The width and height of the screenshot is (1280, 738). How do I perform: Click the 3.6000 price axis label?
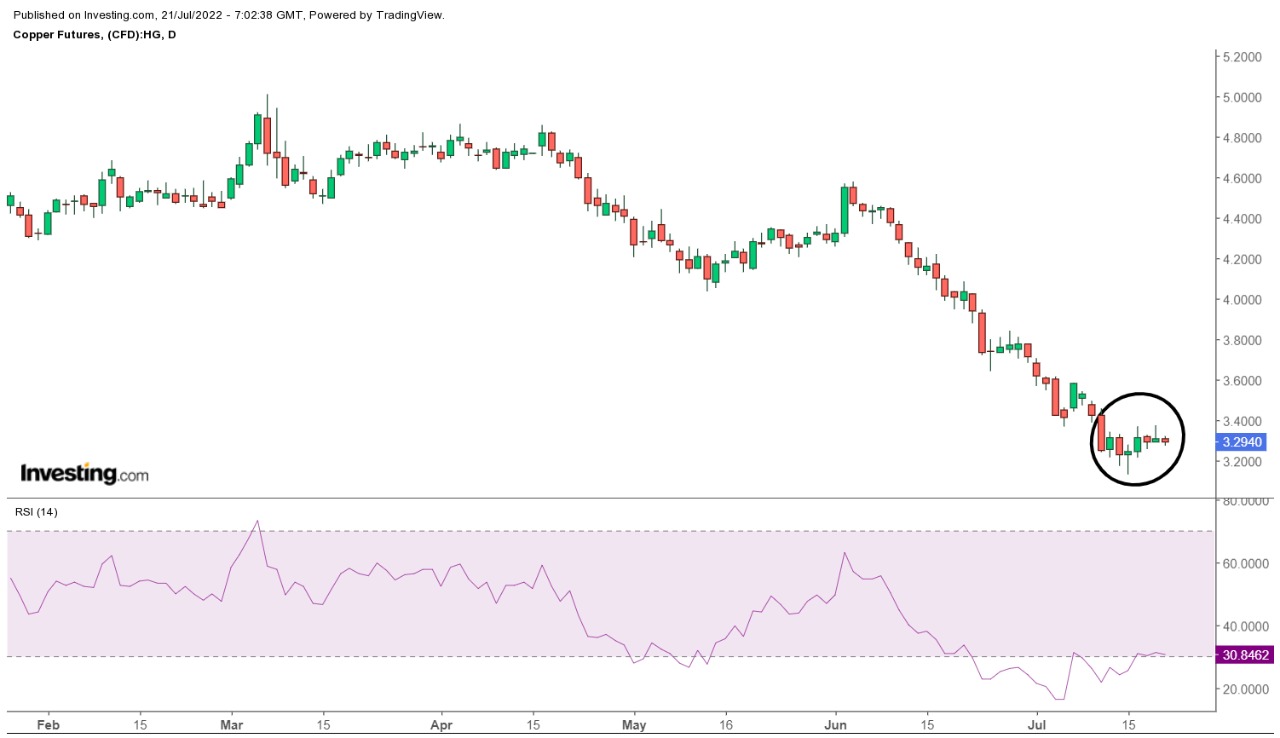1243,381
